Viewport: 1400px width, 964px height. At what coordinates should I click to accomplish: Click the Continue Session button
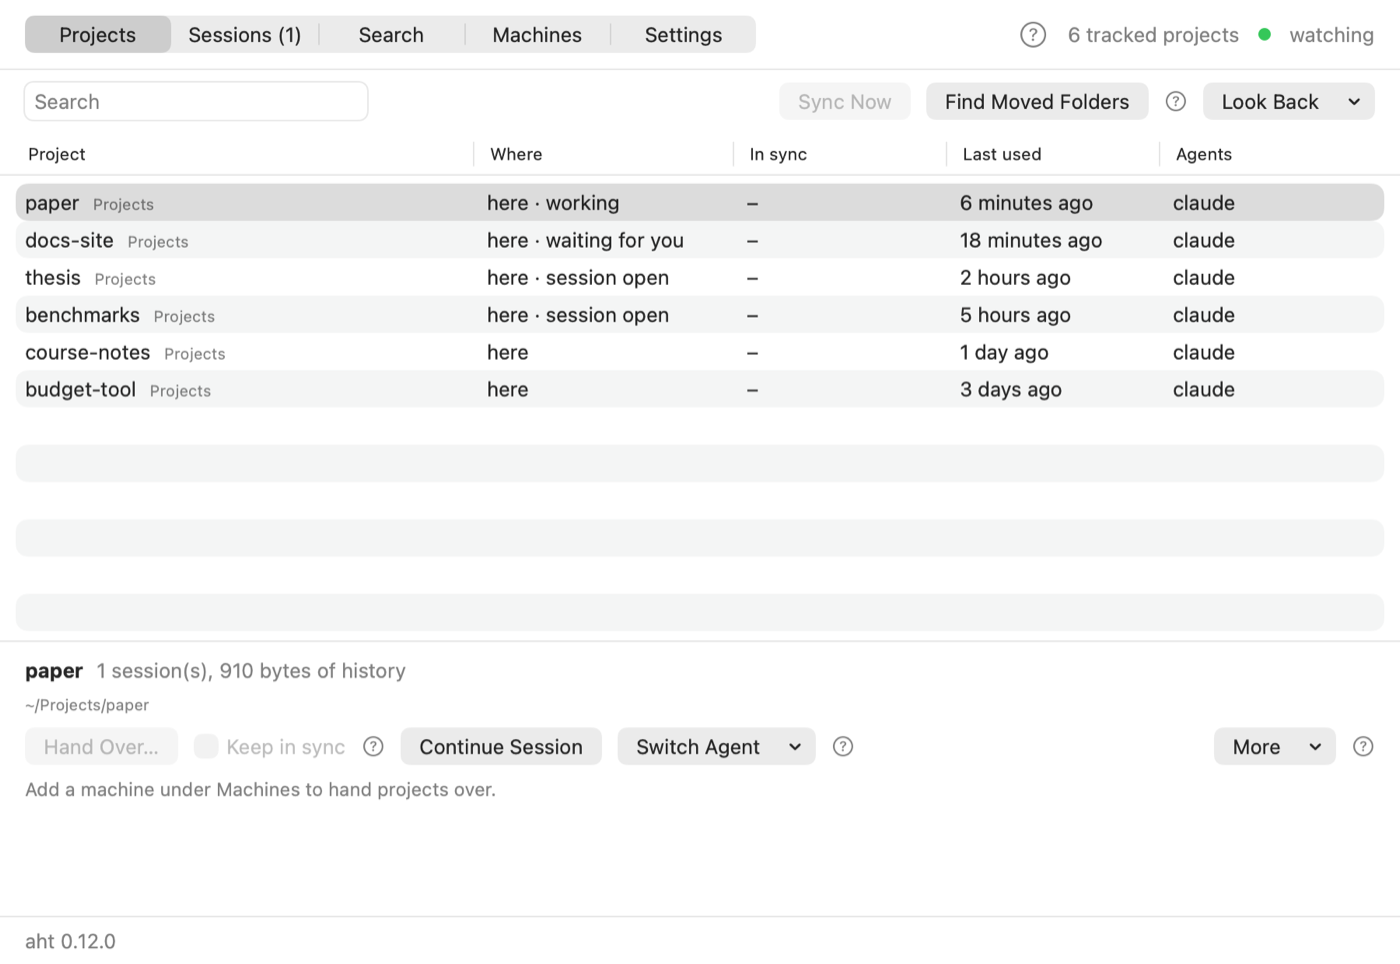coord(501,746)
